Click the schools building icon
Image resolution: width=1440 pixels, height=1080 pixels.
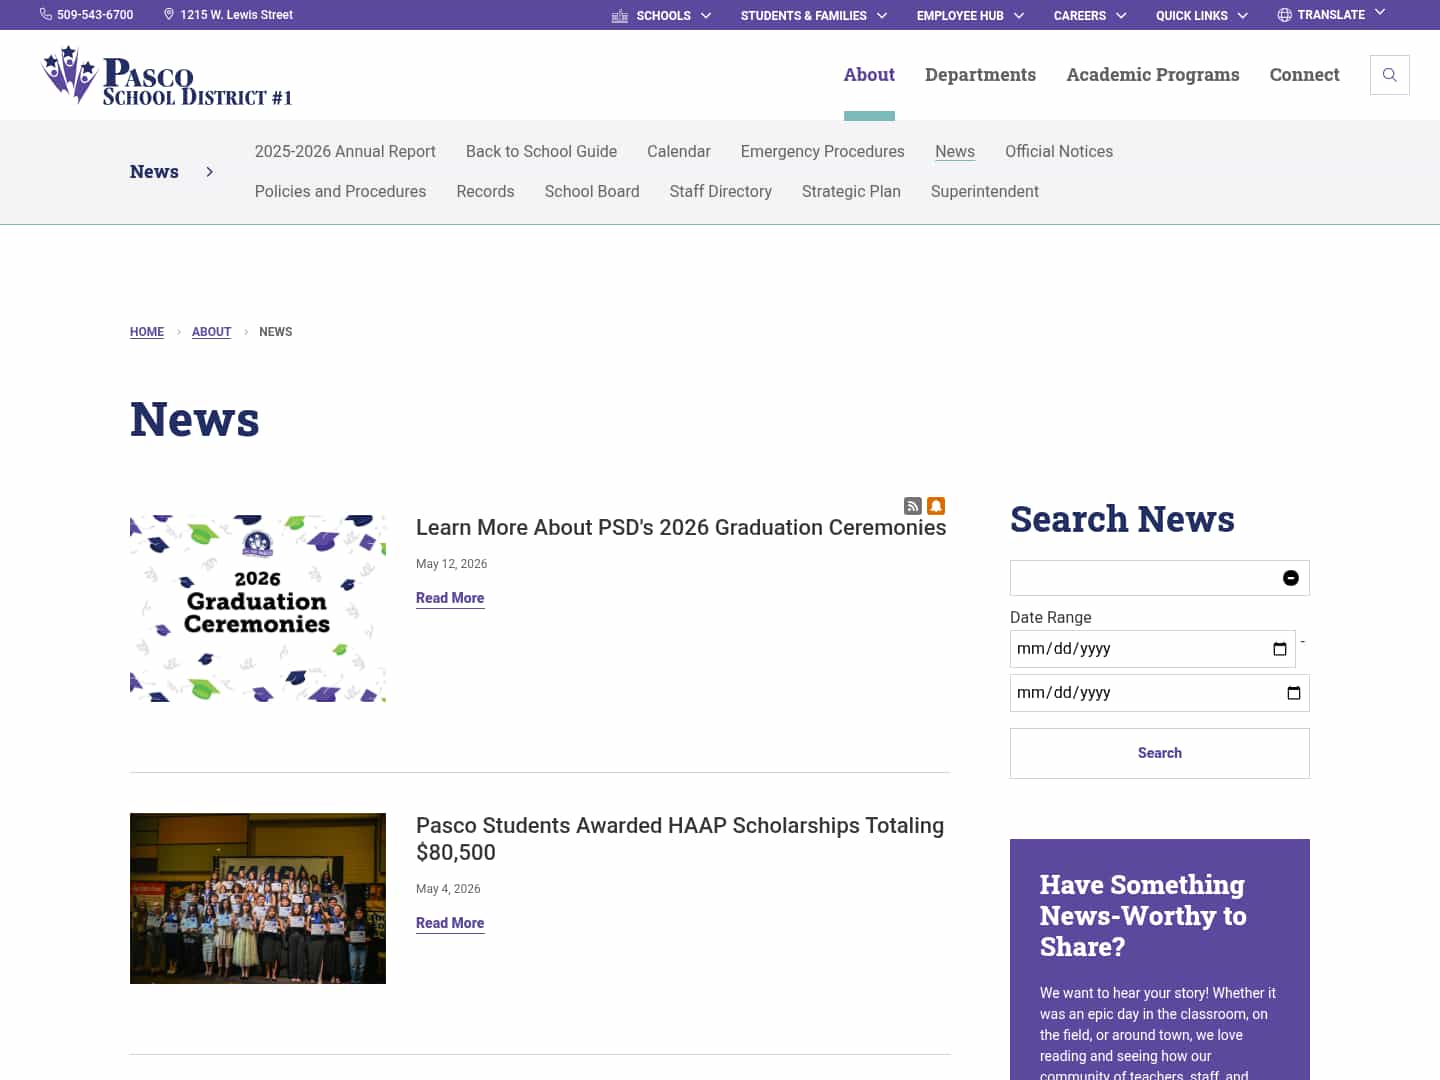620,15
